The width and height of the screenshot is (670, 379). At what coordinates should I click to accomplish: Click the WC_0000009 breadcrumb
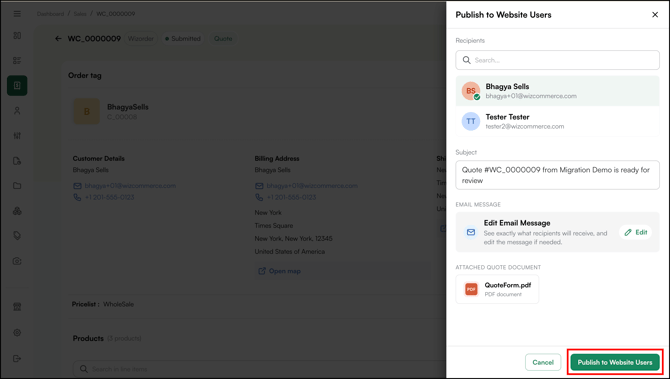(115, 14)
